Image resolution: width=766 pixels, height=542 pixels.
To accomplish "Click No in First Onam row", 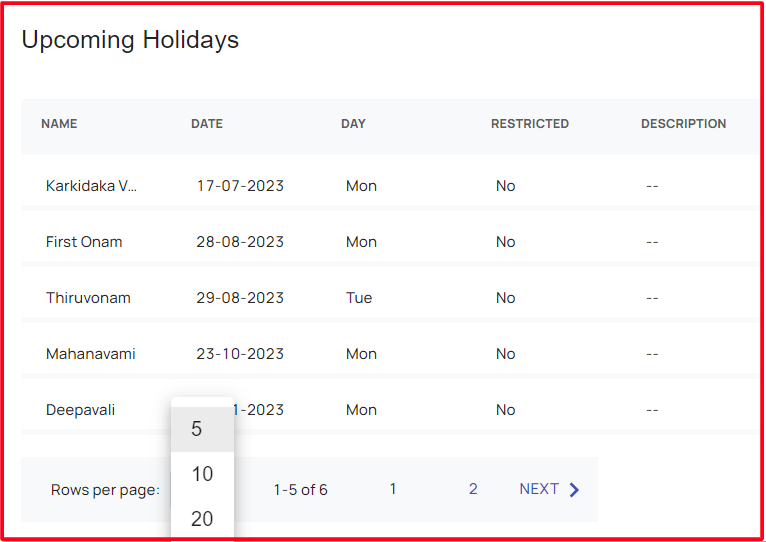I will [506, 242].
